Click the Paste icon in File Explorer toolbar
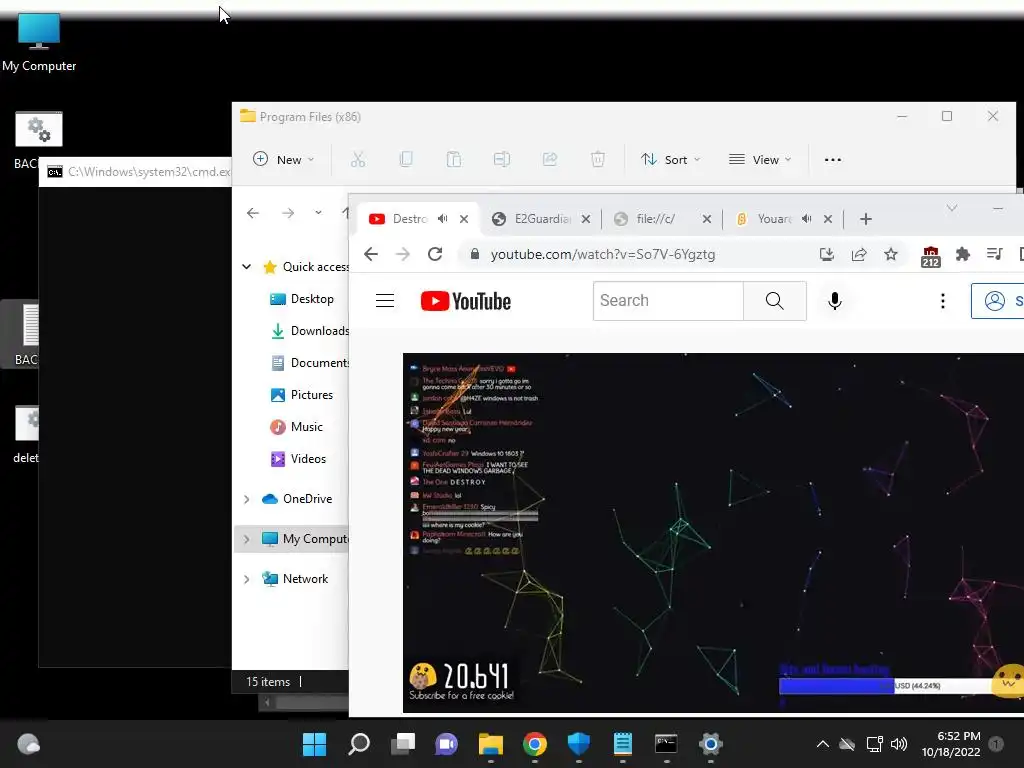 click(454, 159)
